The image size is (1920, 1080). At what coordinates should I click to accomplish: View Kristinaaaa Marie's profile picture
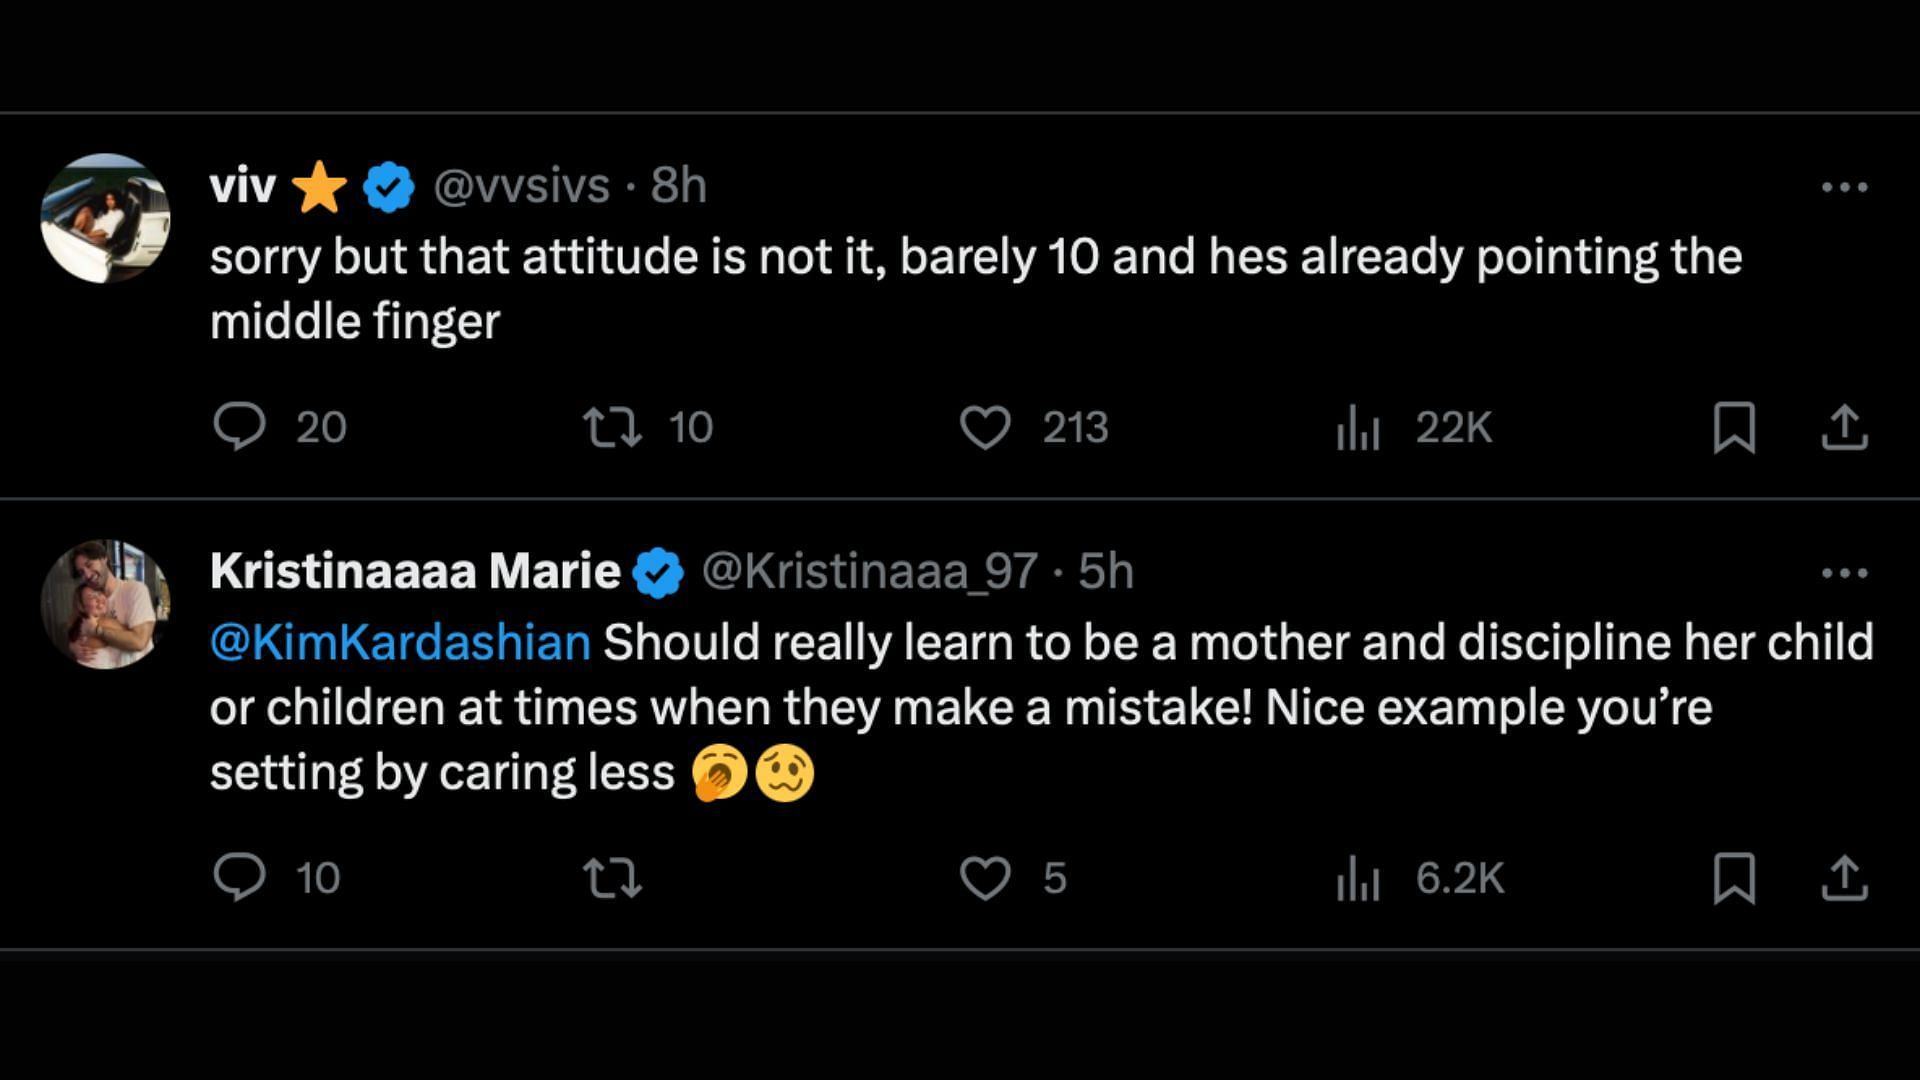tap(105, 604)
